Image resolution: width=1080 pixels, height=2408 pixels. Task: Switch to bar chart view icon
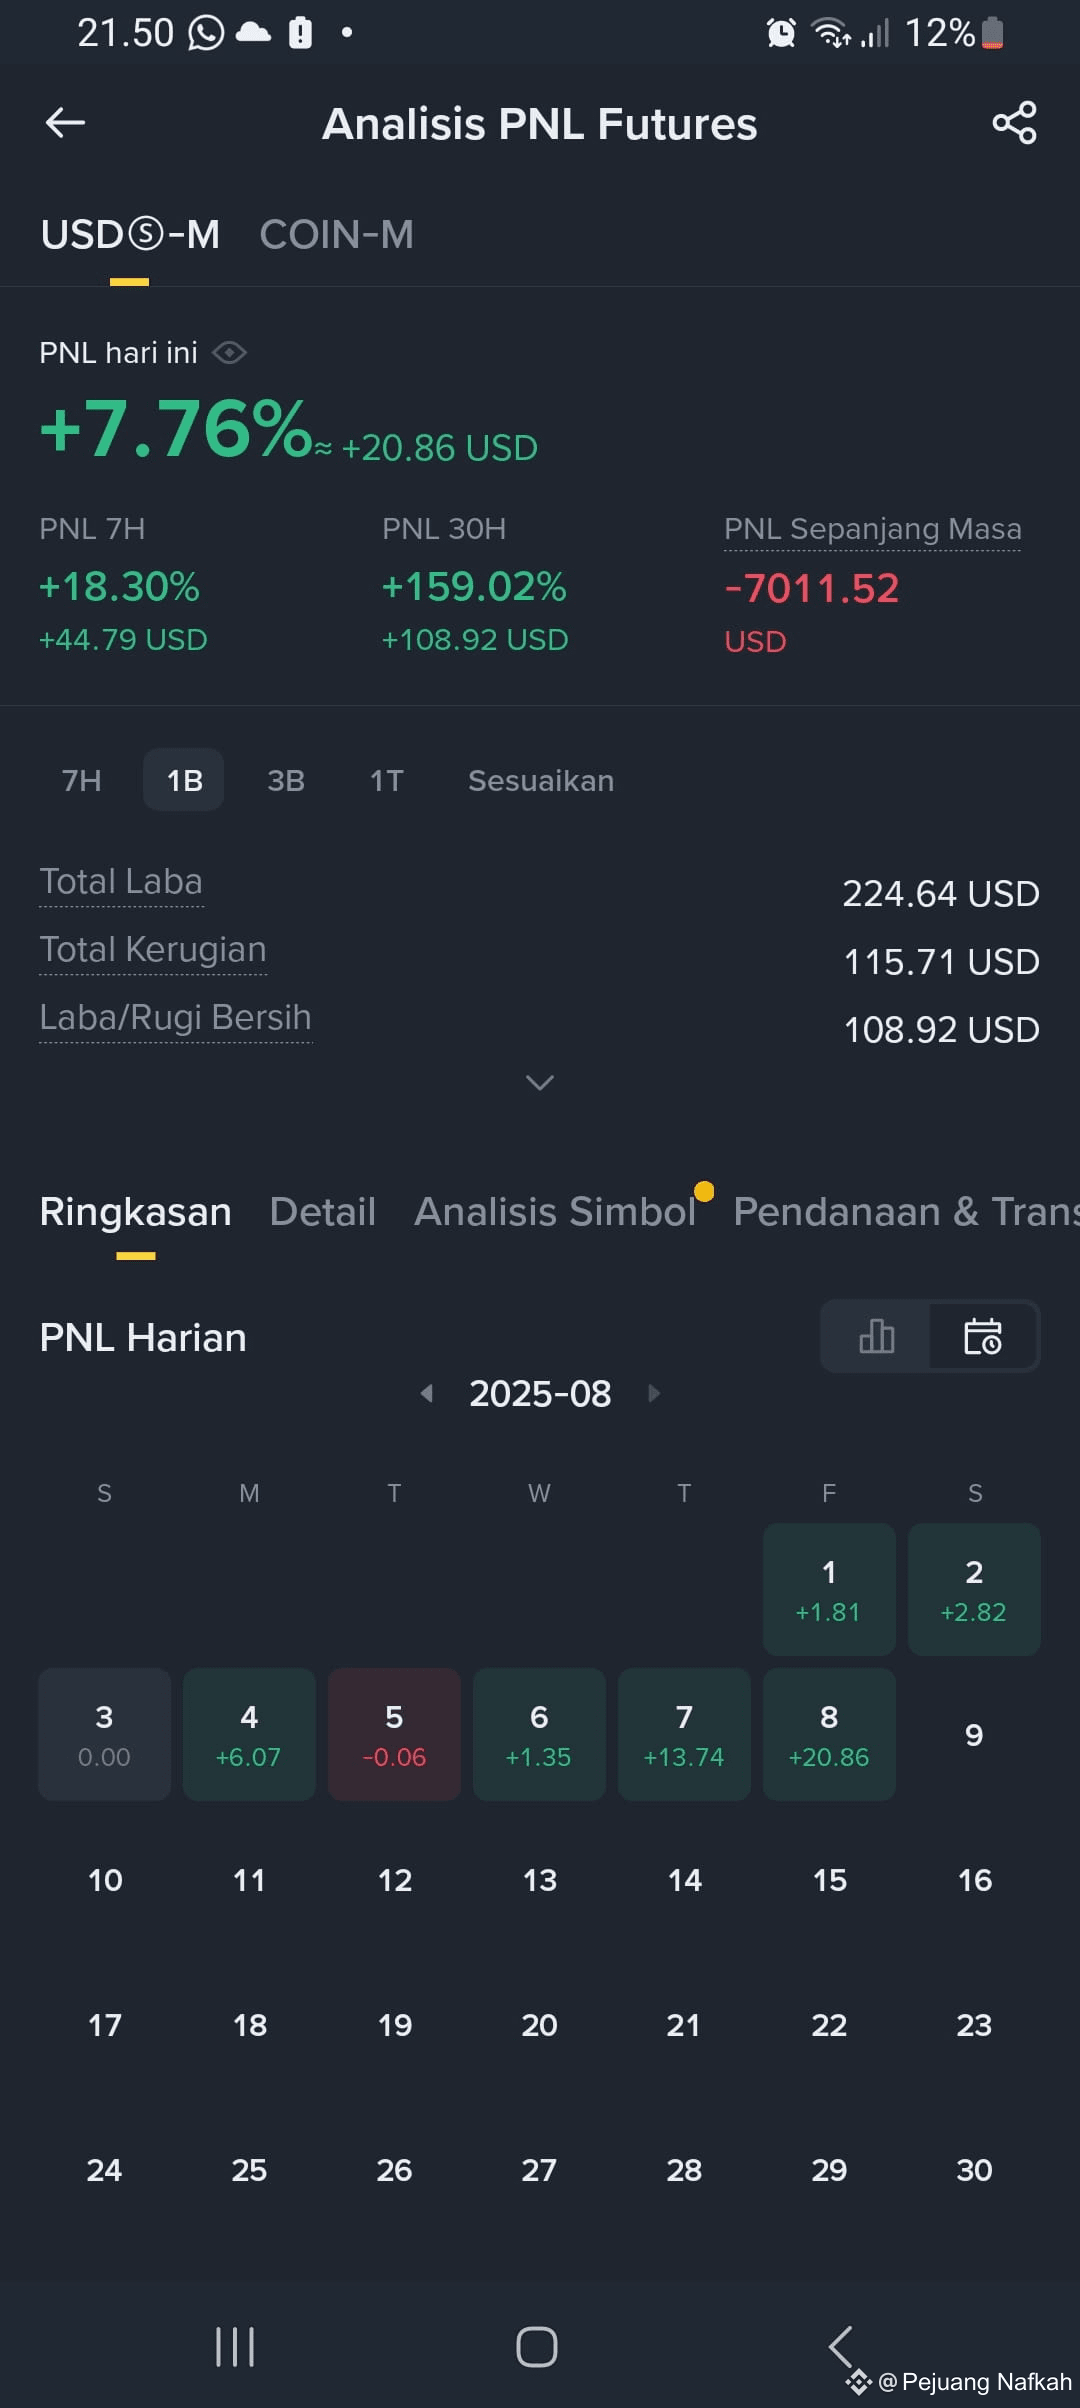click(x=876, y=1336)
